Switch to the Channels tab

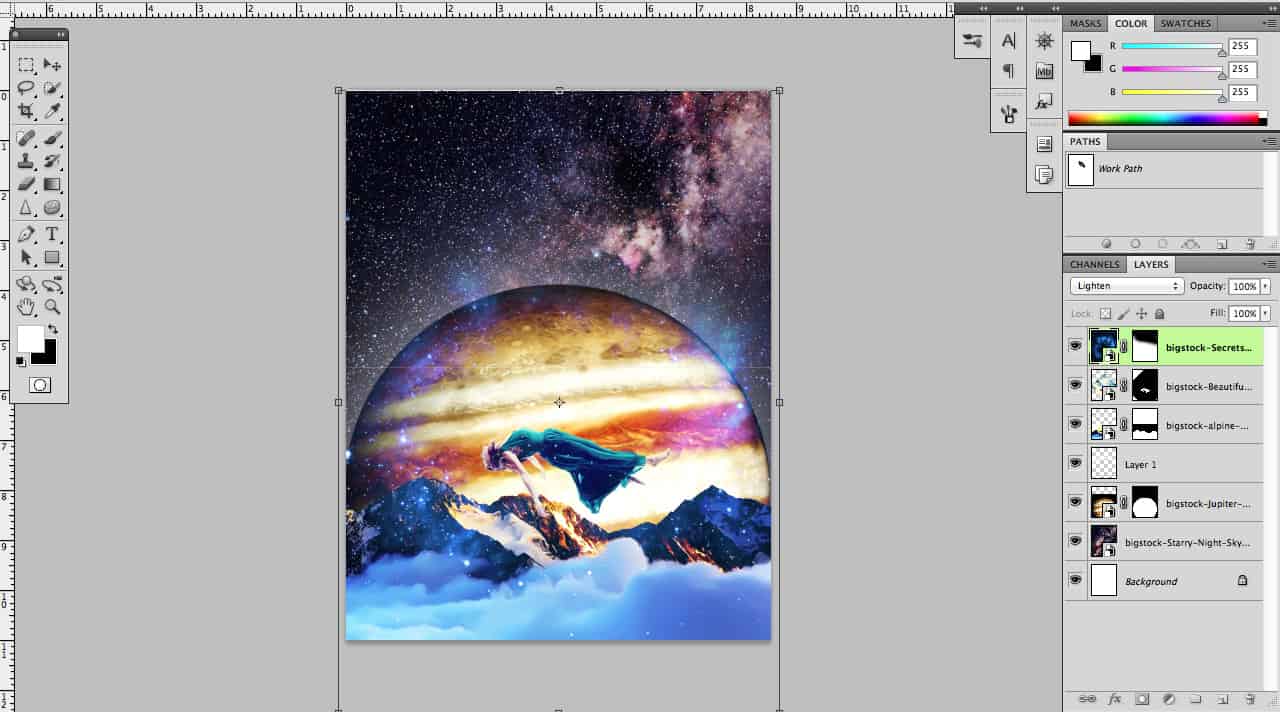click(x=1094, y=265)
